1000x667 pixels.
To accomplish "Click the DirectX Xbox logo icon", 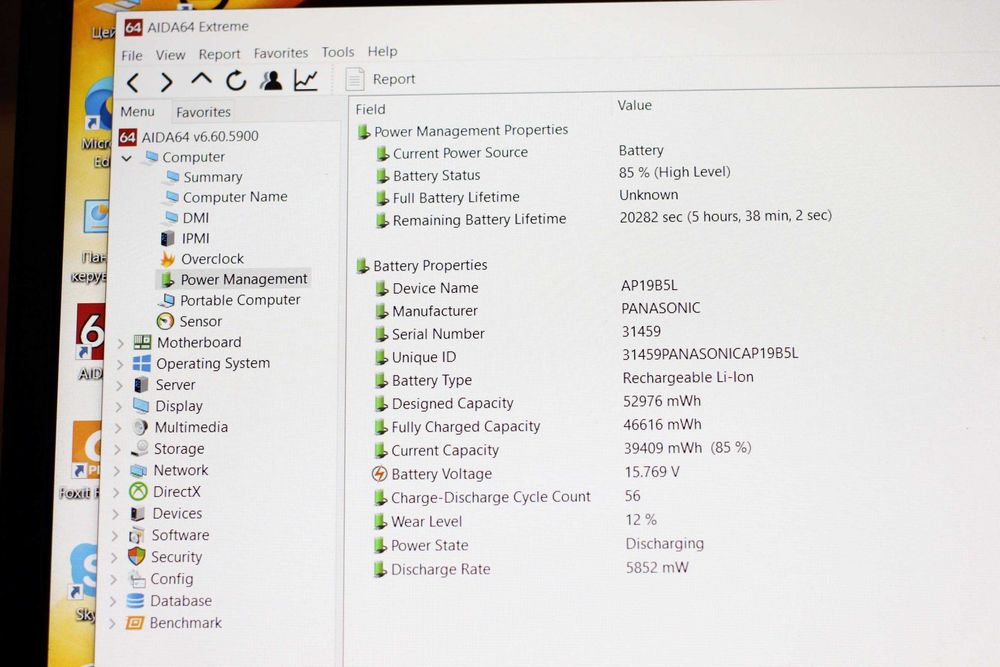I will coord(138,492).
